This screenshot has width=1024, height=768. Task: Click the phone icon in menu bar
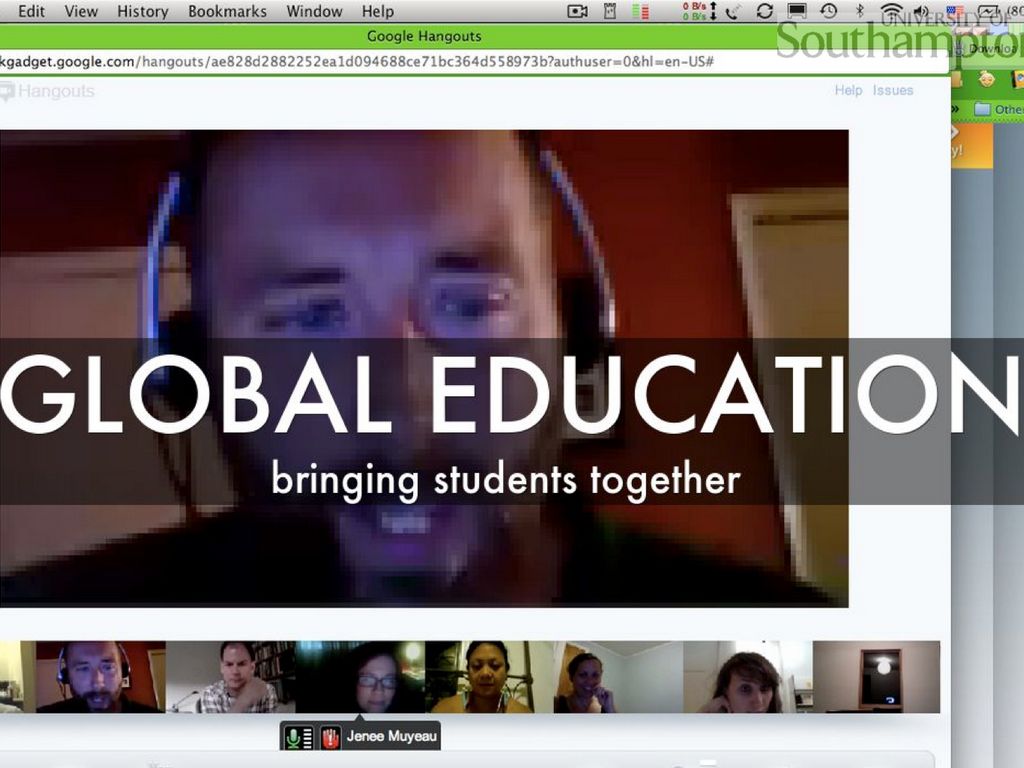(x=733, y=12)
